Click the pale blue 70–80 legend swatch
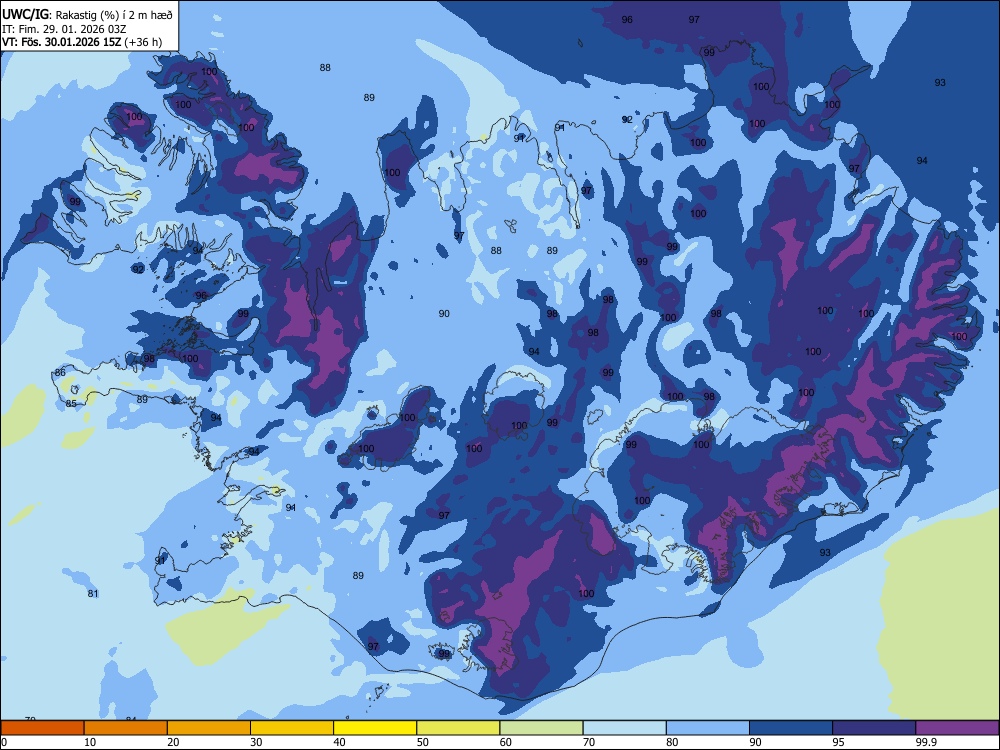This screenshot has width=1000, height=750. click(624, 728)
